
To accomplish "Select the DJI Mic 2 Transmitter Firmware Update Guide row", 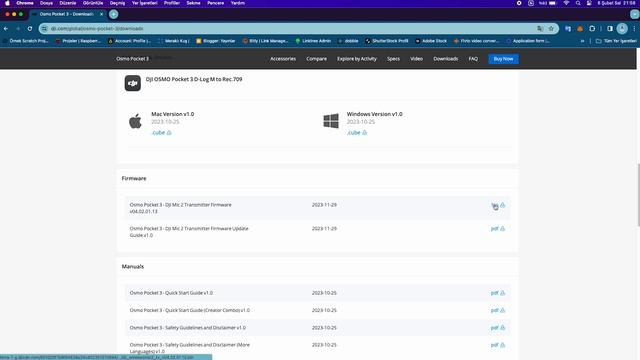I will [318, 232].
